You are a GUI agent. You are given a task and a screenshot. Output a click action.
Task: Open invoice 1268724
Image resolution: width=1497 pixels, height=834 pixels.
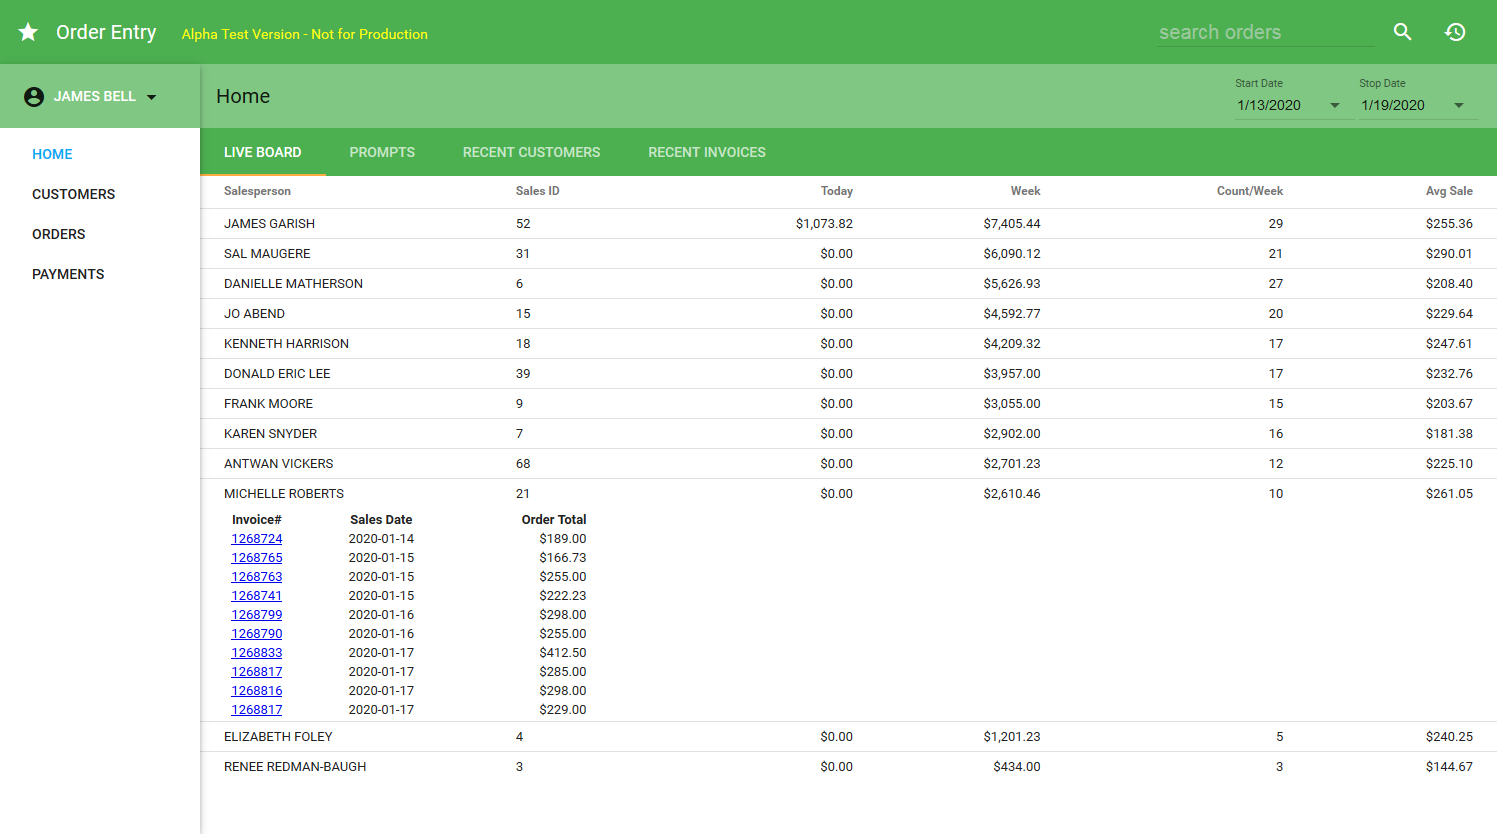pyautogui.click(x=257, y=539)
